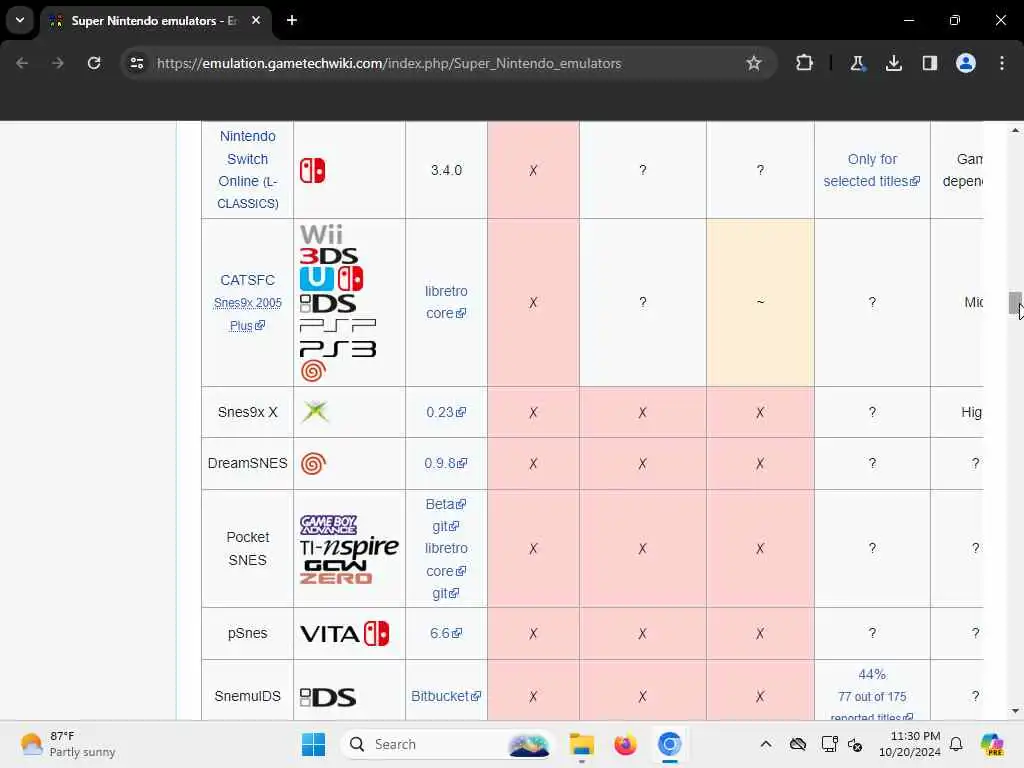Open the 6.6 version link for pSnes

coord(445,633)
